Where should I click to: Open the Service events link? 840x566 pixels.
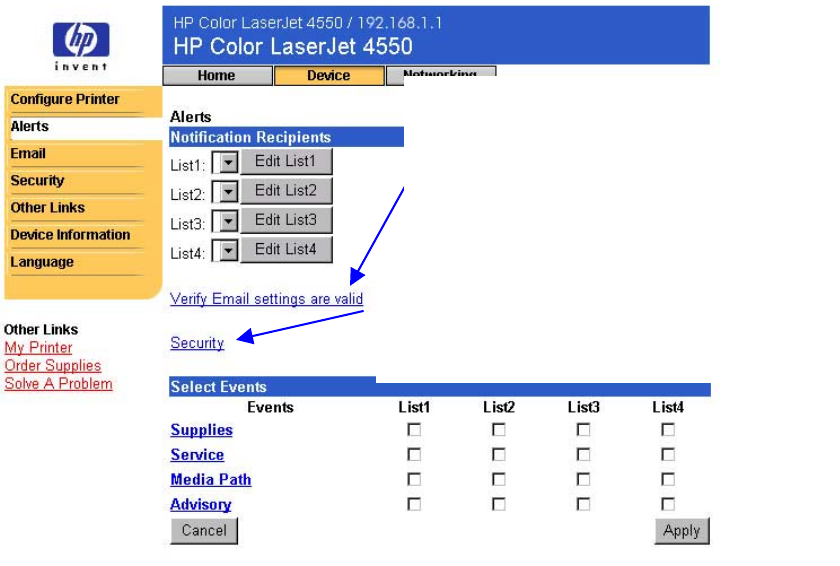197,455
